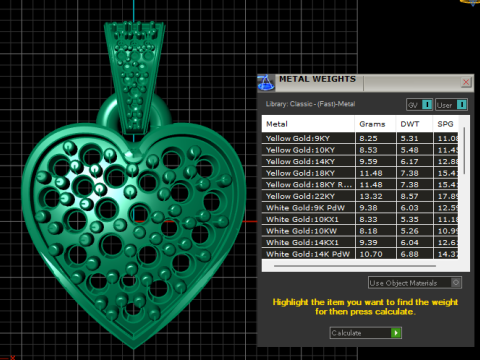Click the Calculate button
This screenshot has width=480, height=360.
point(366,333)
